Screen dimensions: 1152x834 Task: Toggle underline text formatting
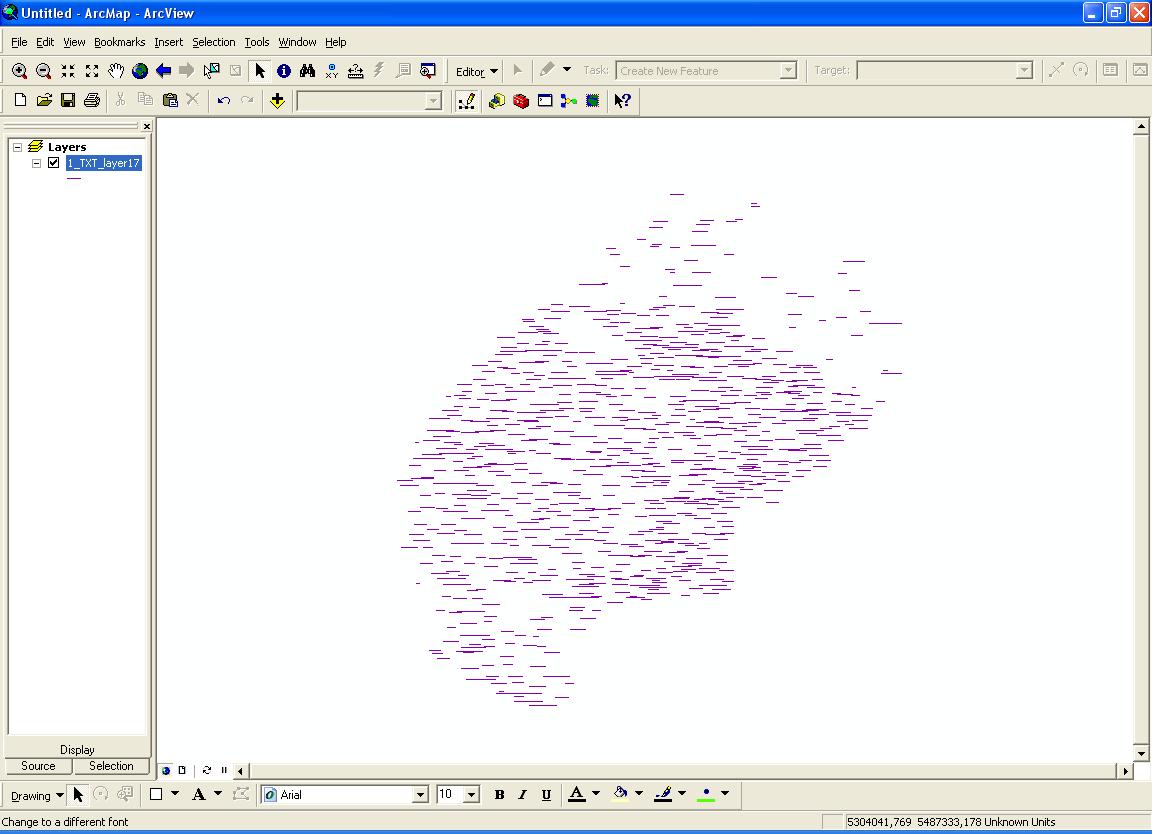(x=546, y=794)
